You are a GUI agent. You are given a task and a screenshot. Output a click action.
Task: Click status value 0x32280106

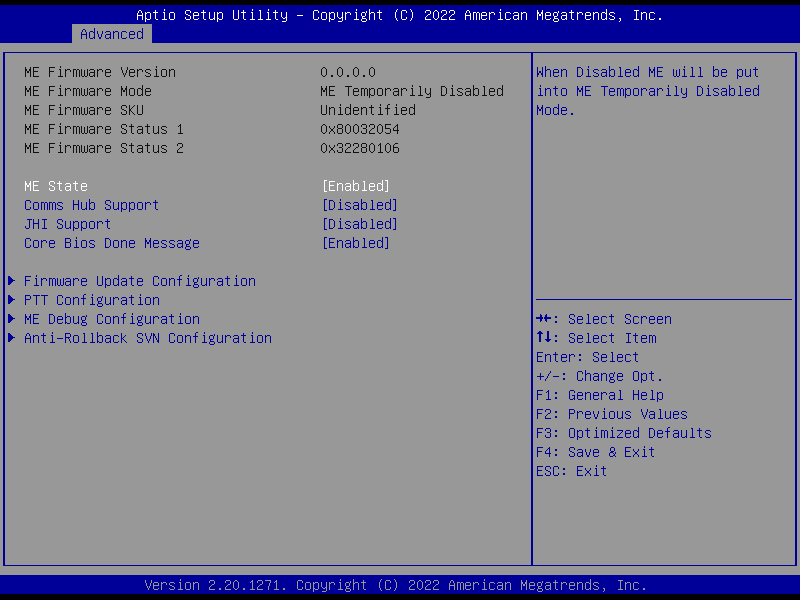pos(360,148)
